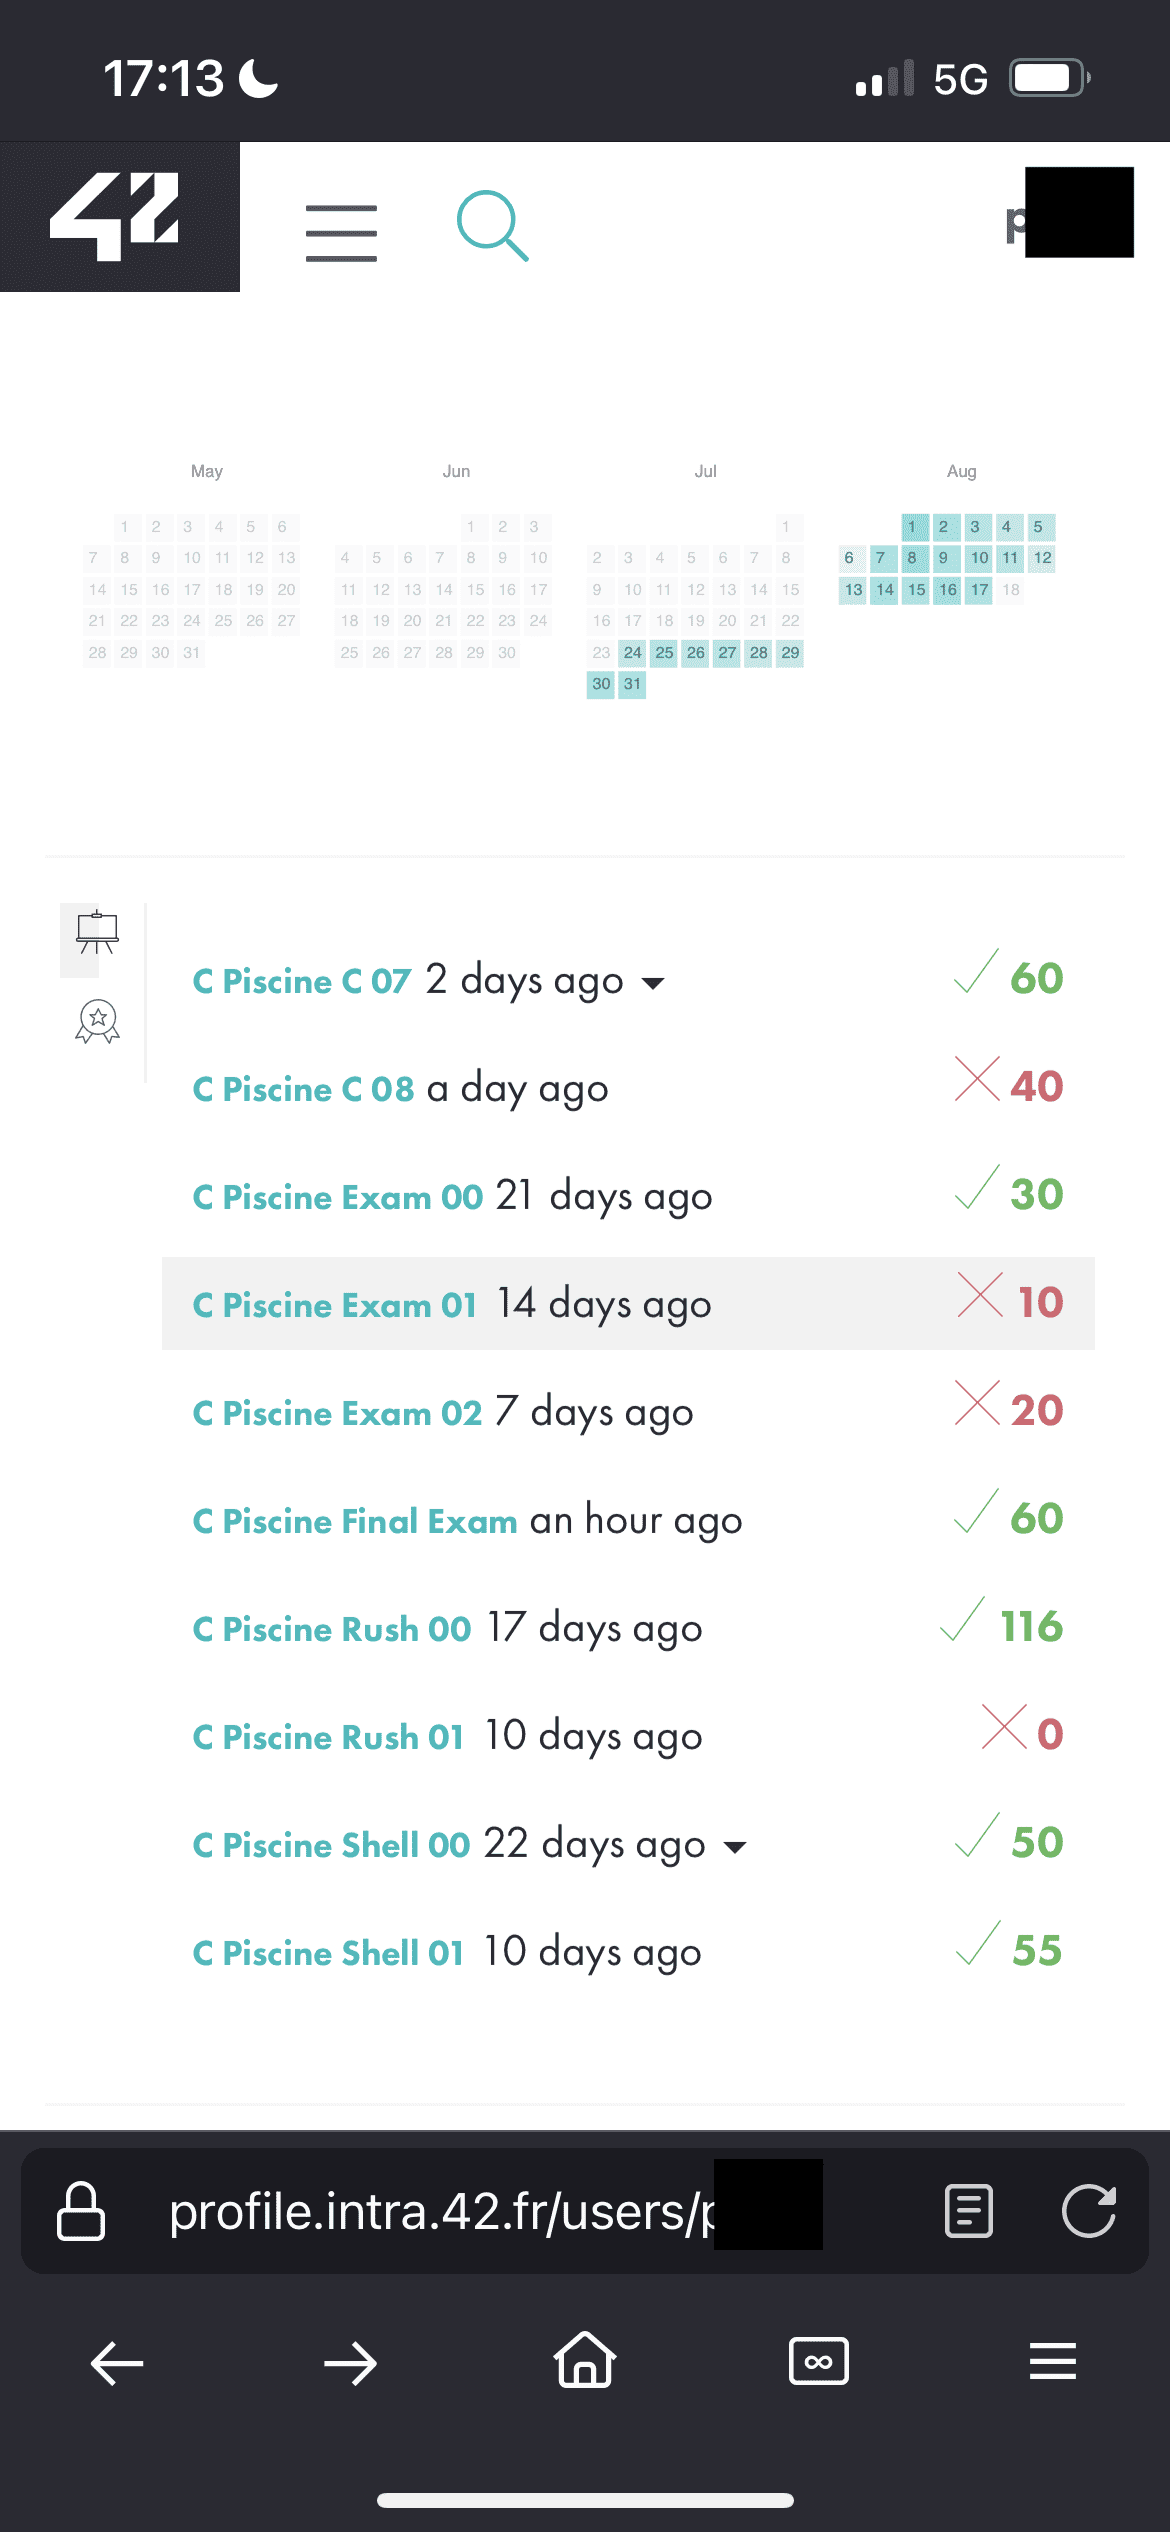The image size is (1170, 2532).
Task: Select the achievements badge sidebar icon
Action: (98, 1022)
